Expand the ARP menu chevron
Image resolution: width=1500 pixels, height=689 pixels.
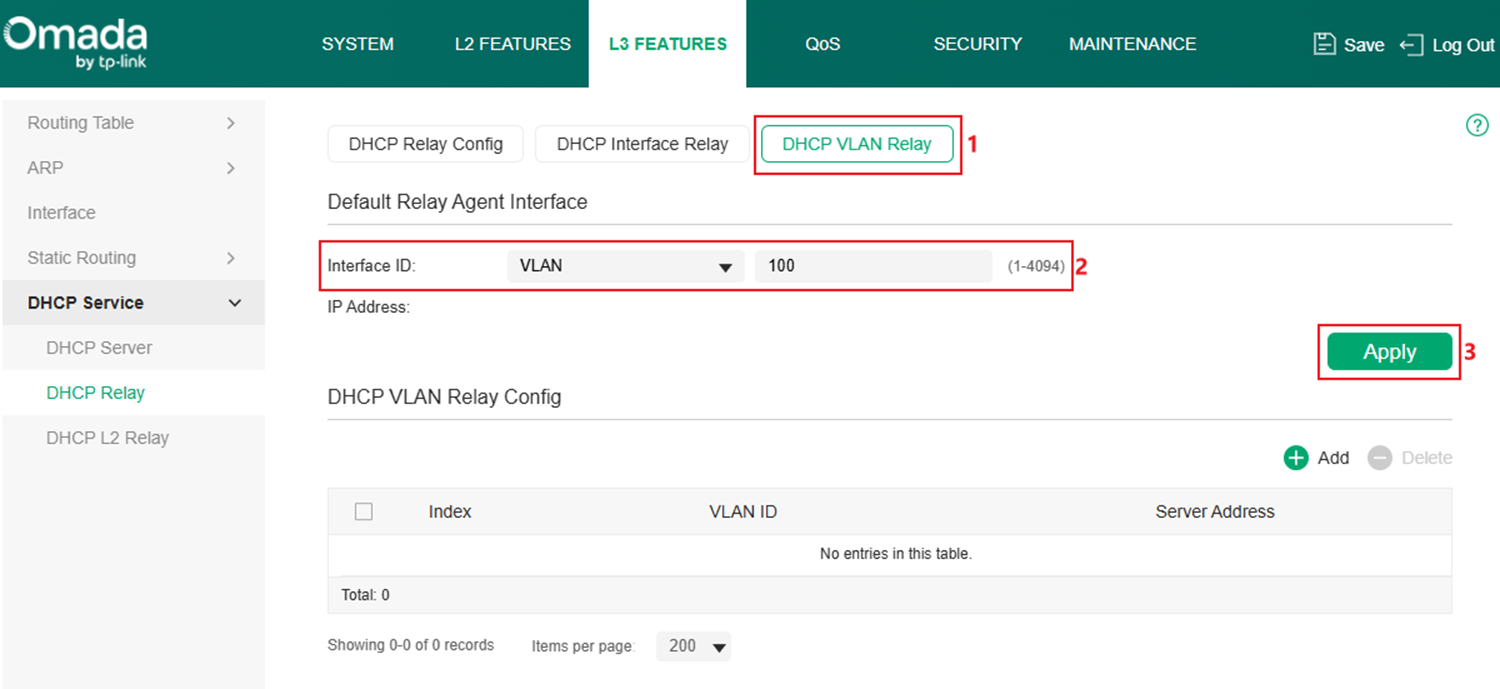[231, 168]
